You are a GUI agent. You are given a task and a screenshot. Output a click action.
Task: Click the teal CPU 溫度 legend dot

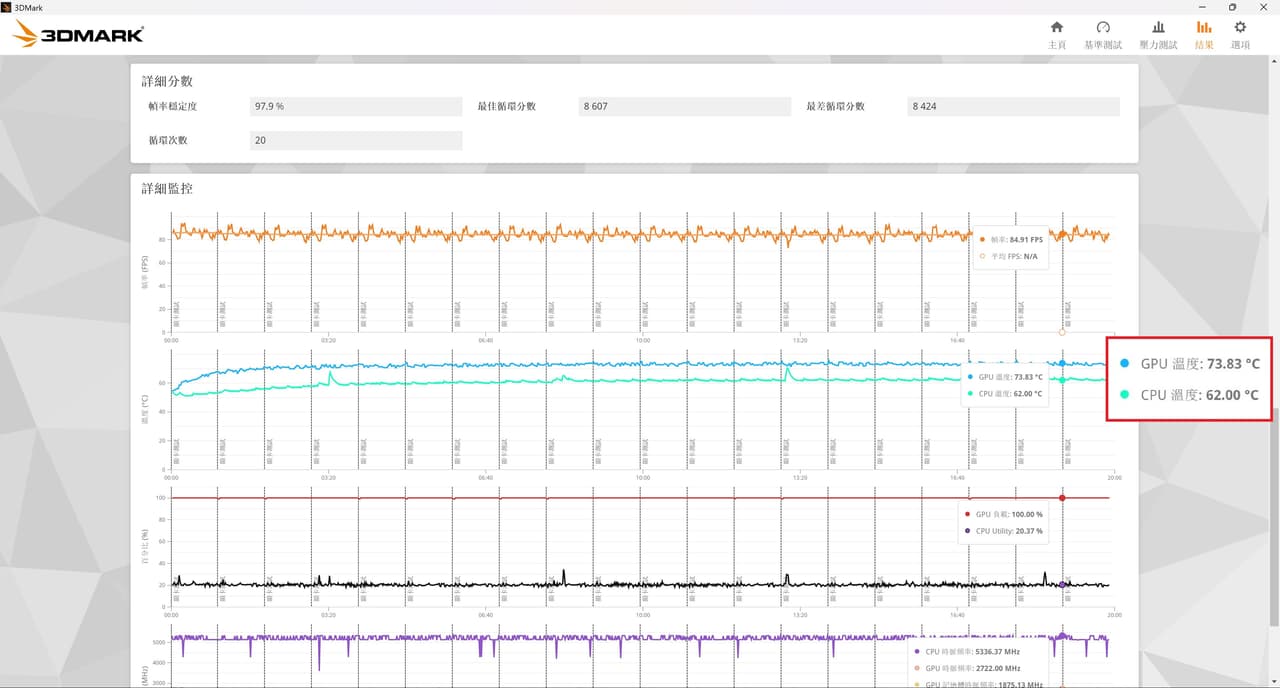pyautogui.click(x=969, y=393)
